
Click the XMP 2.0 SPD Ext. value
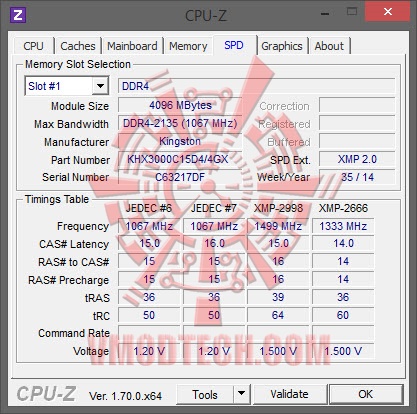click(x=357, y=159)
